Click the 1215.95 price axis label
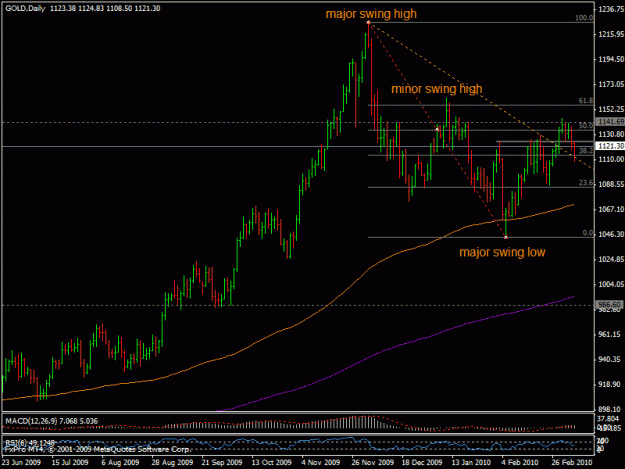This screenshot has height=469, width=625. pyautogui.click(x=611, y=34)
